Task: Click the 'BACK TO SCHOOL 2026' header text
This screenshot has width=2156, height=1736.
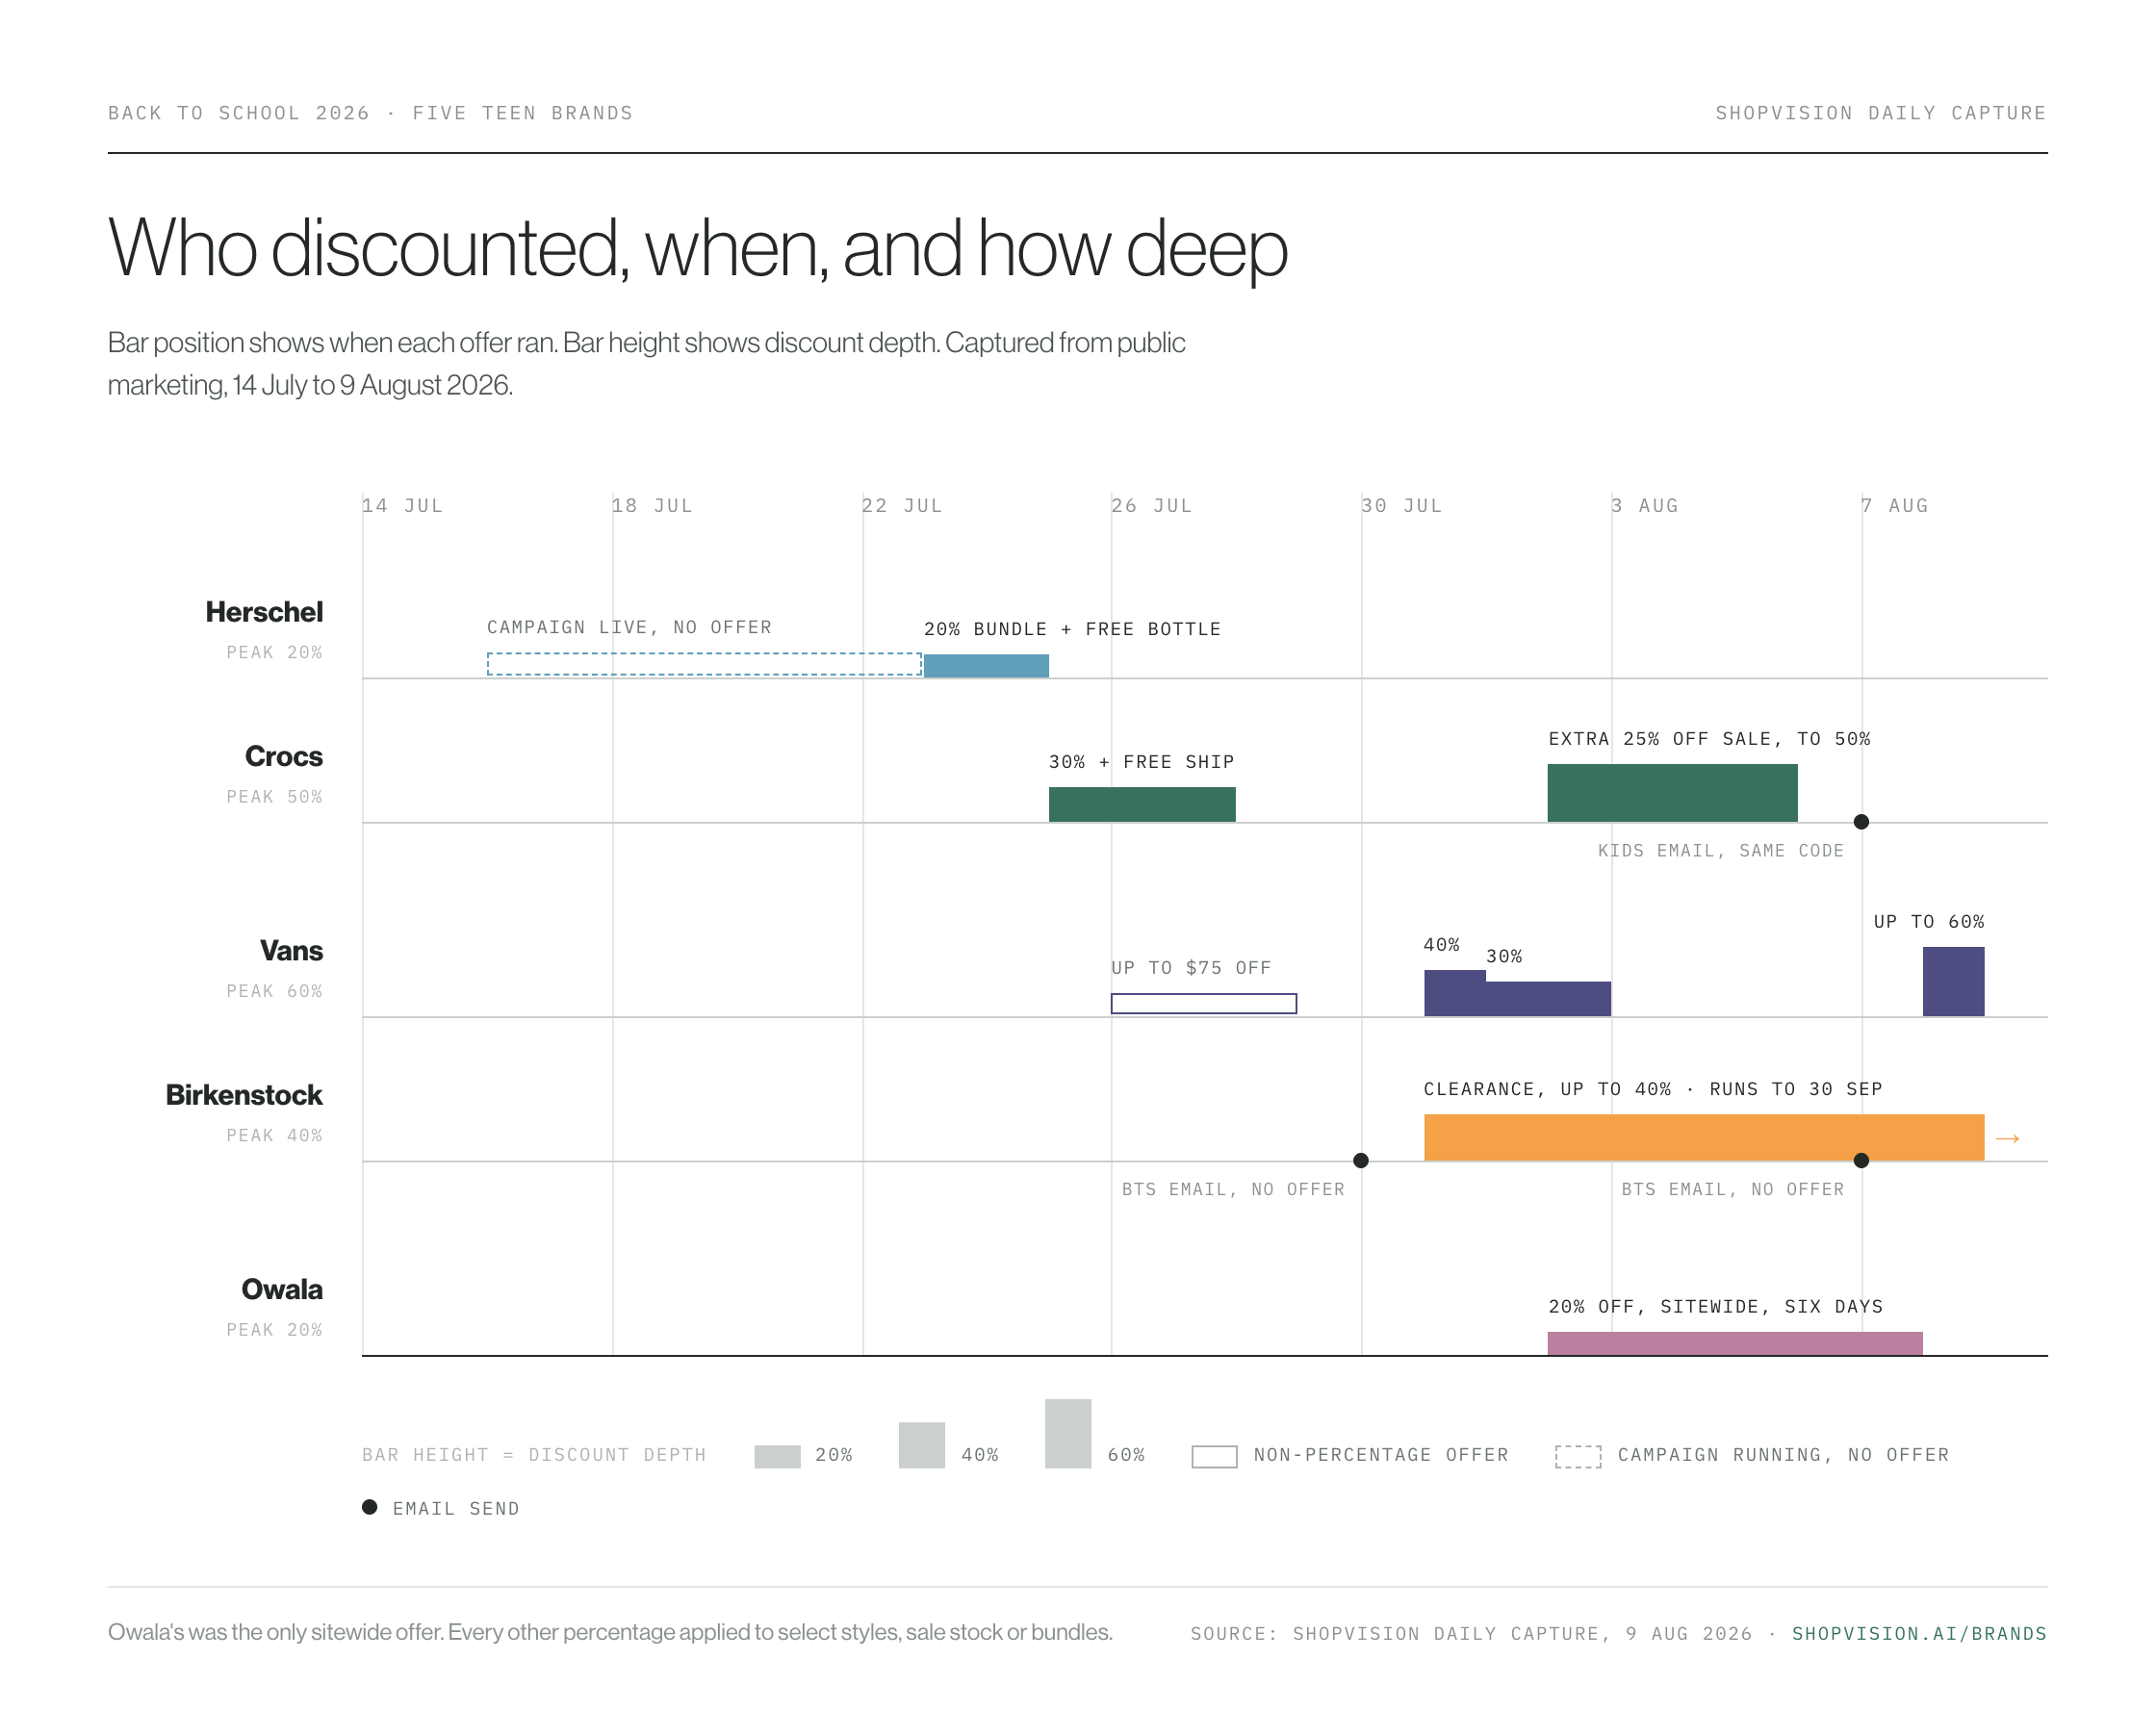Action: pyautogui.click(x=239, y=113)
